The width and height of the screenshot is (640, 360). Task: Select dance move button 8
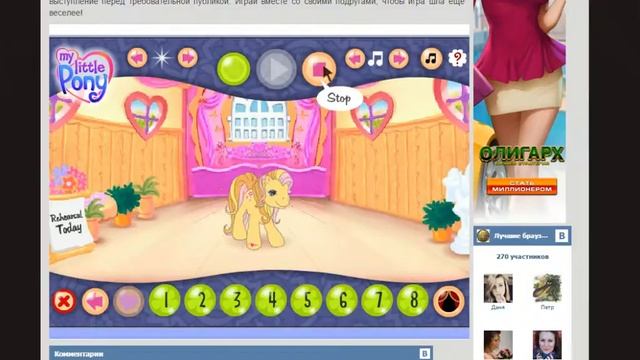tap(413, 300)
